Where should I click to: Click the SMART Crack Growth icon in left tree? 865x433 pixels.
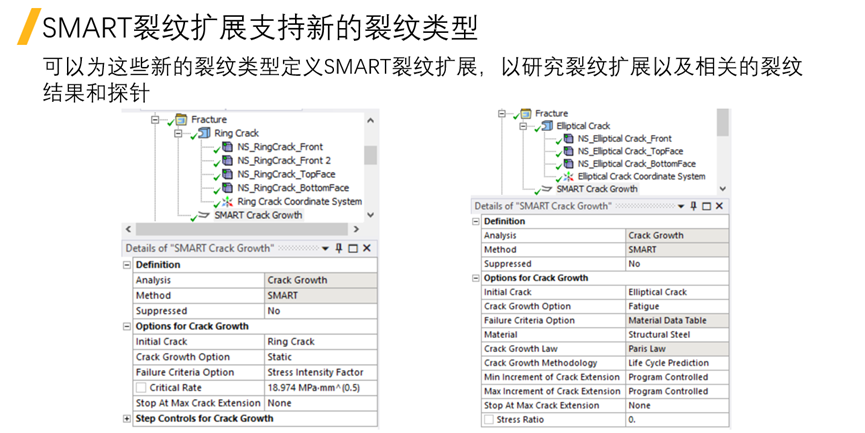tap(204, 215)
